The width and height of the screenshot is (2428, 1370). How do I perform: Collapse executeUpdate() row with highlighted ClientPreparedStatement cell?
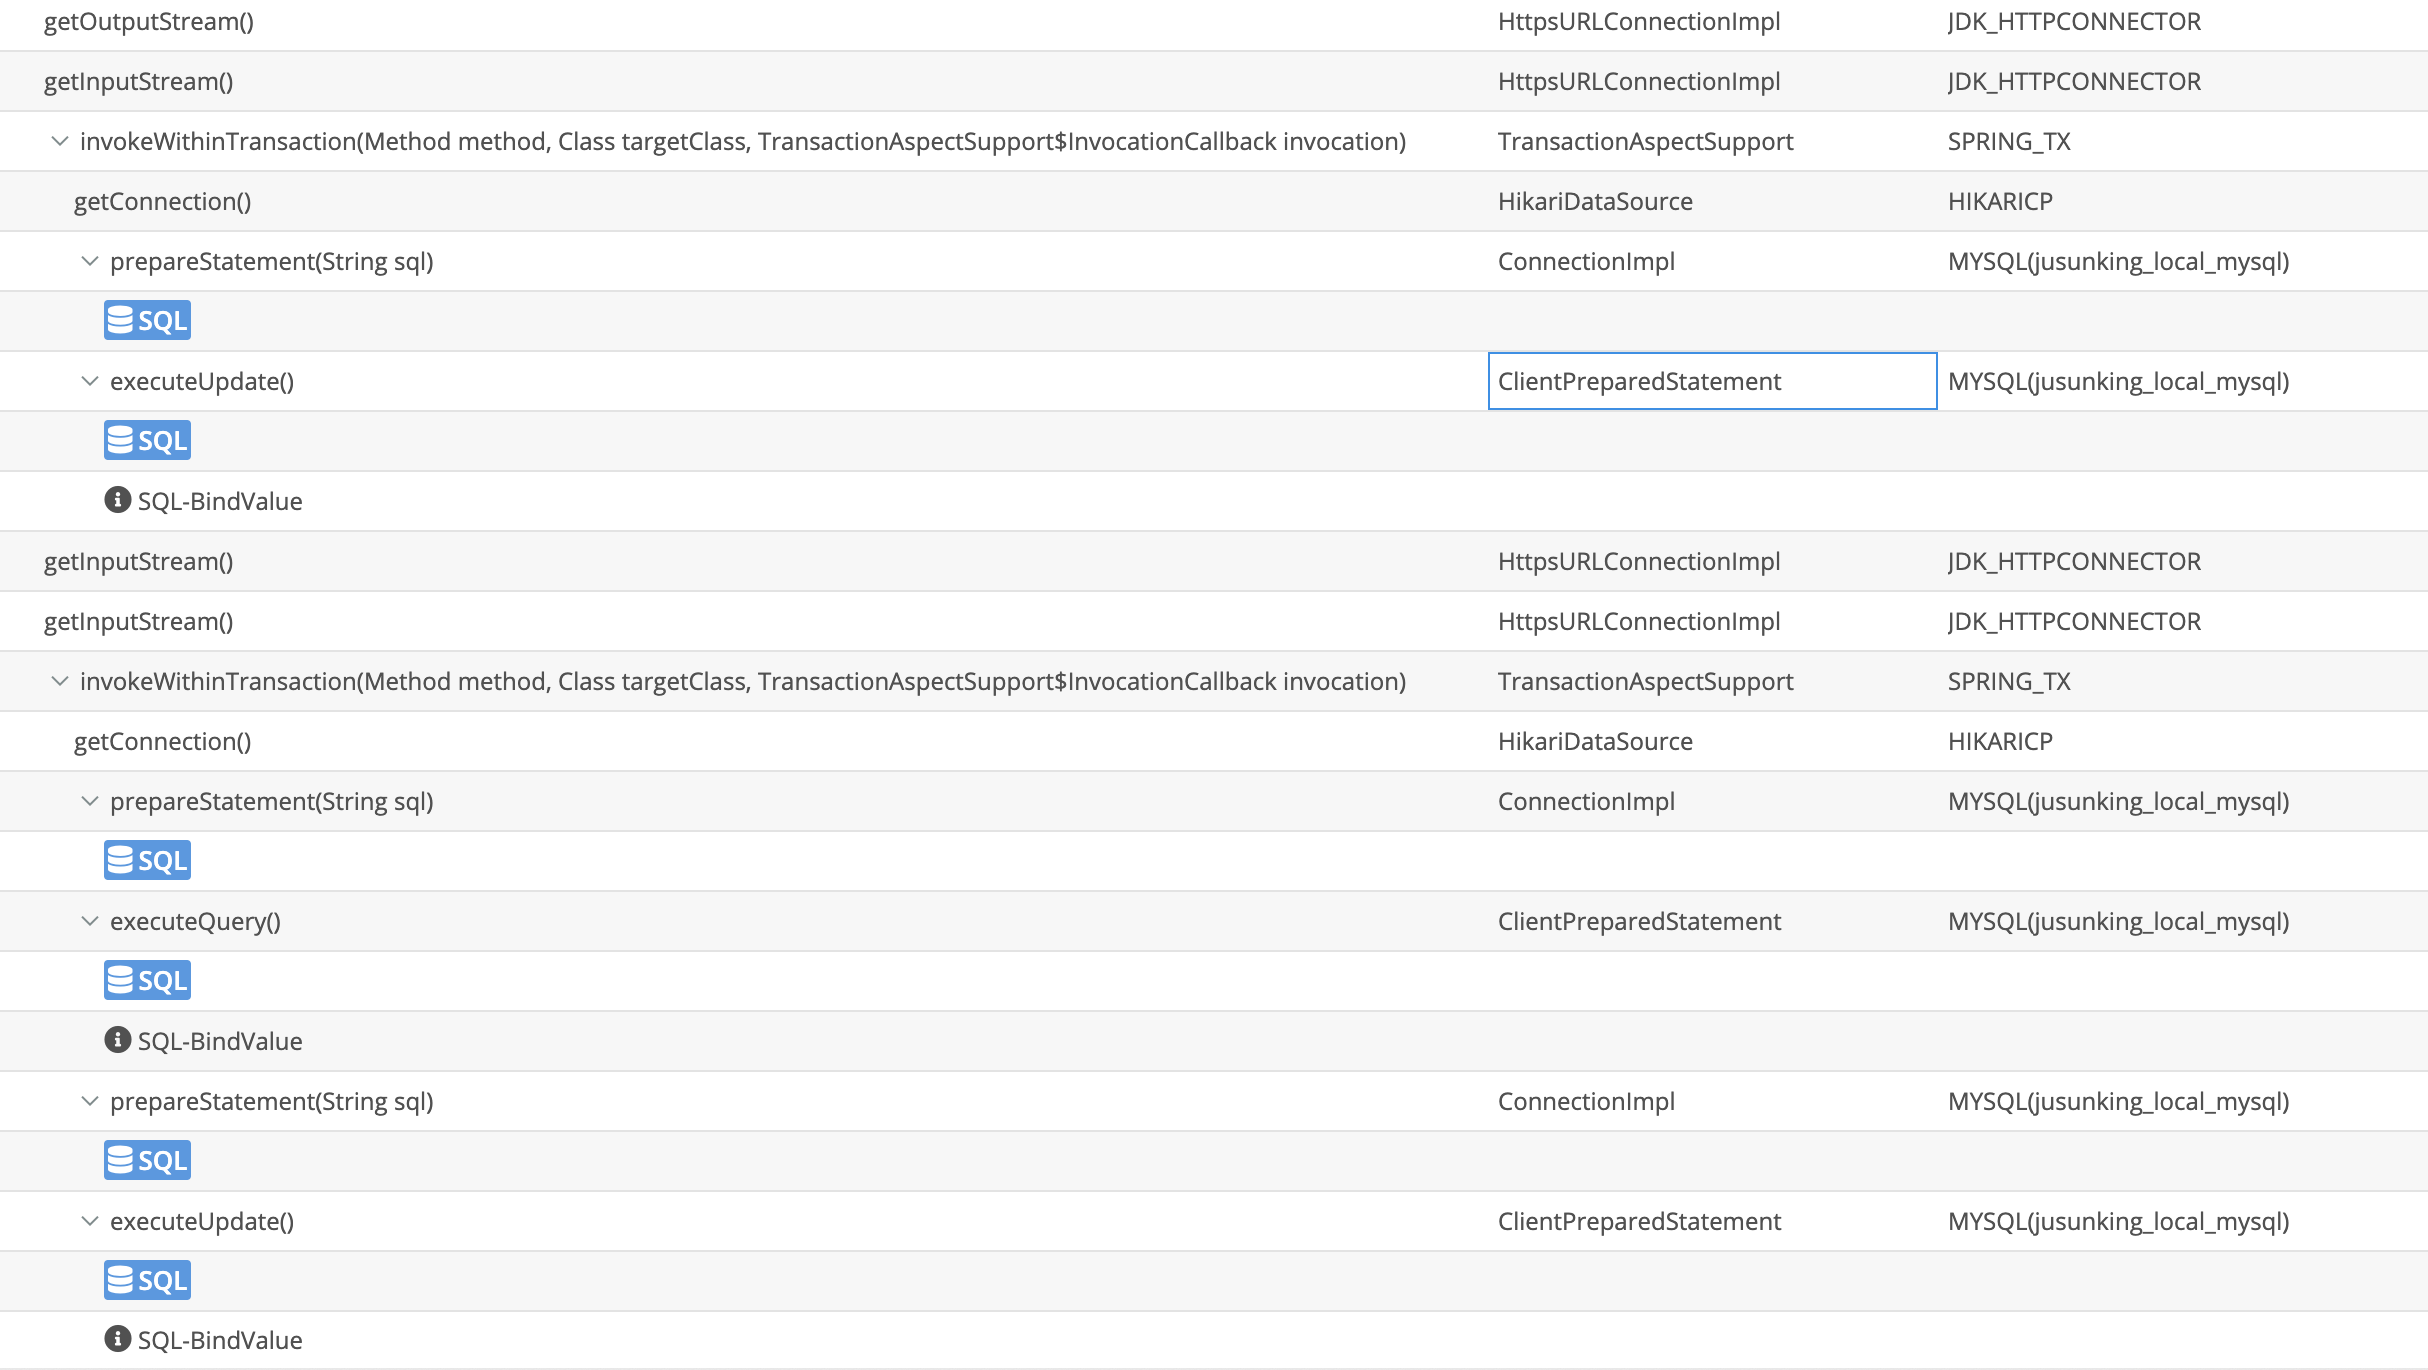[x=90, y=381]
